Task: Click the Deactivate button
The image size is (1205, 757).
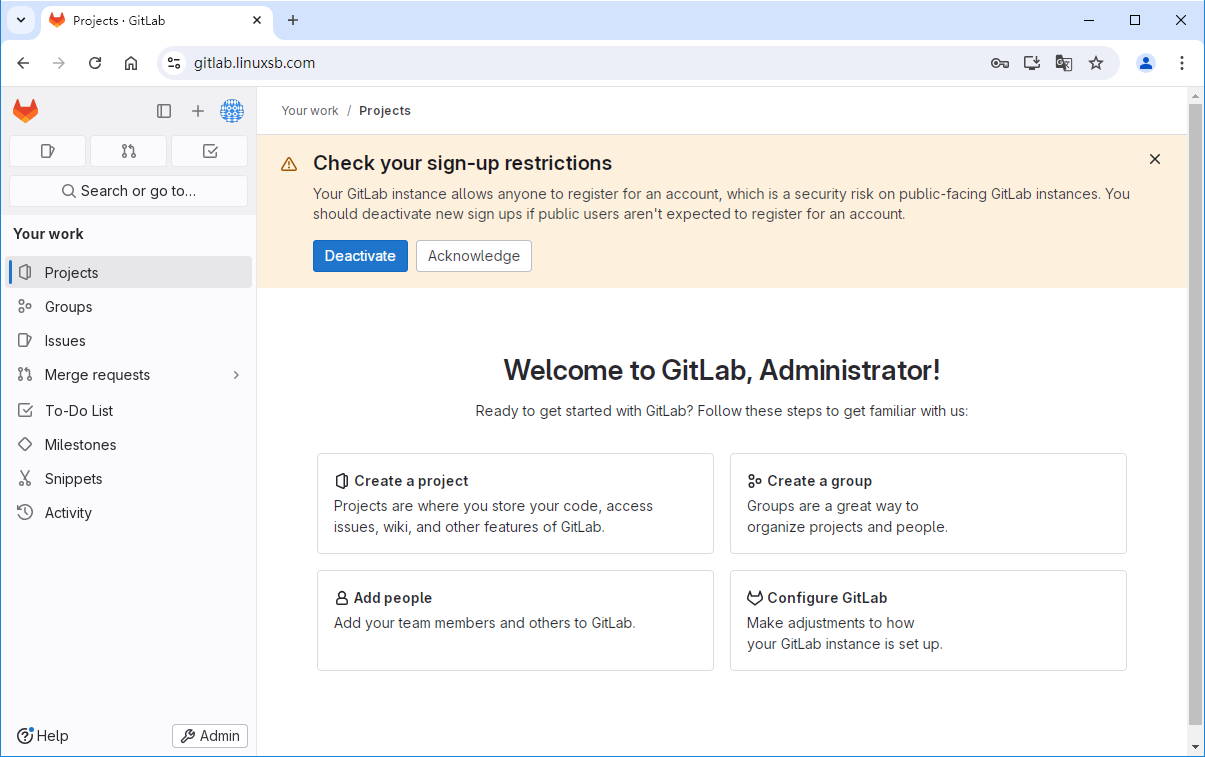Action: (360, 256)
